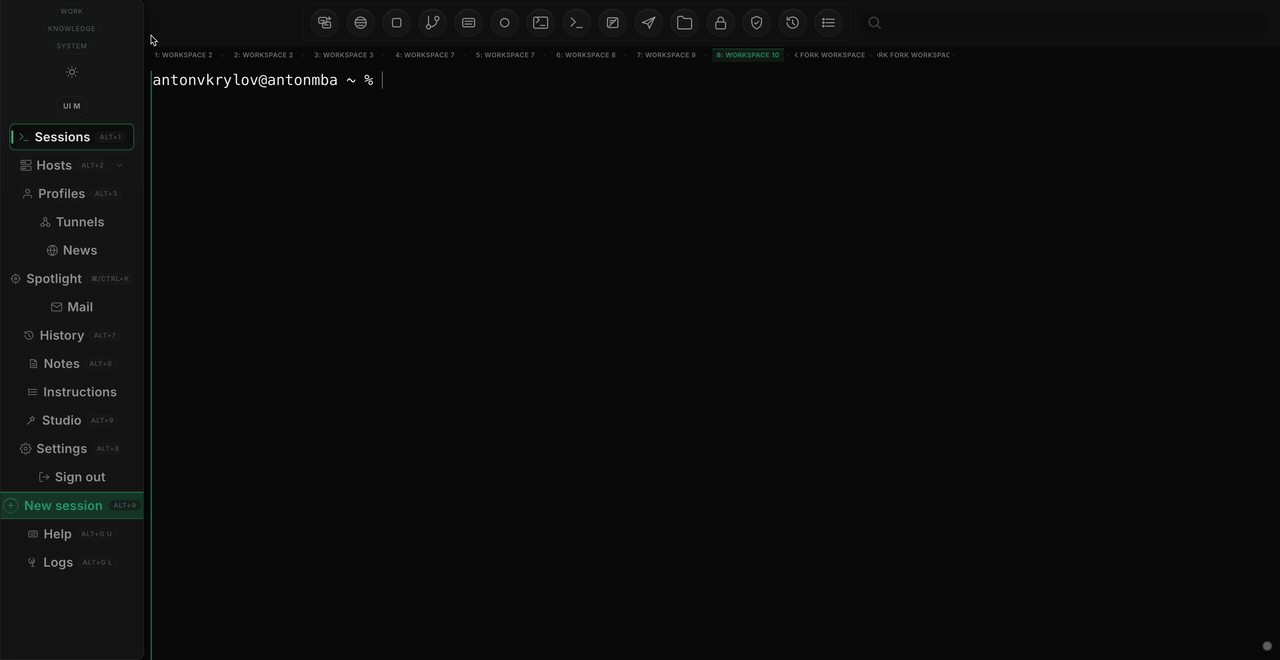Click the first toolbar icon with plus sign
Screen dimensions: 1280x660
click(325, 22)
